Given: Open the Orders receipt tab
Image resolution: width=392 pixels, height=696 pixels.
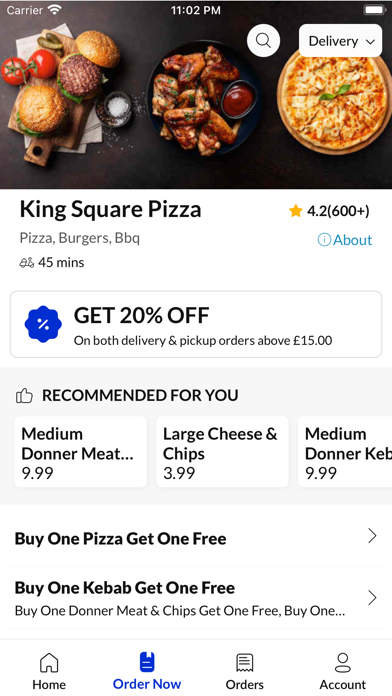Looking at the screenshot, I should (x=245, y=670).
